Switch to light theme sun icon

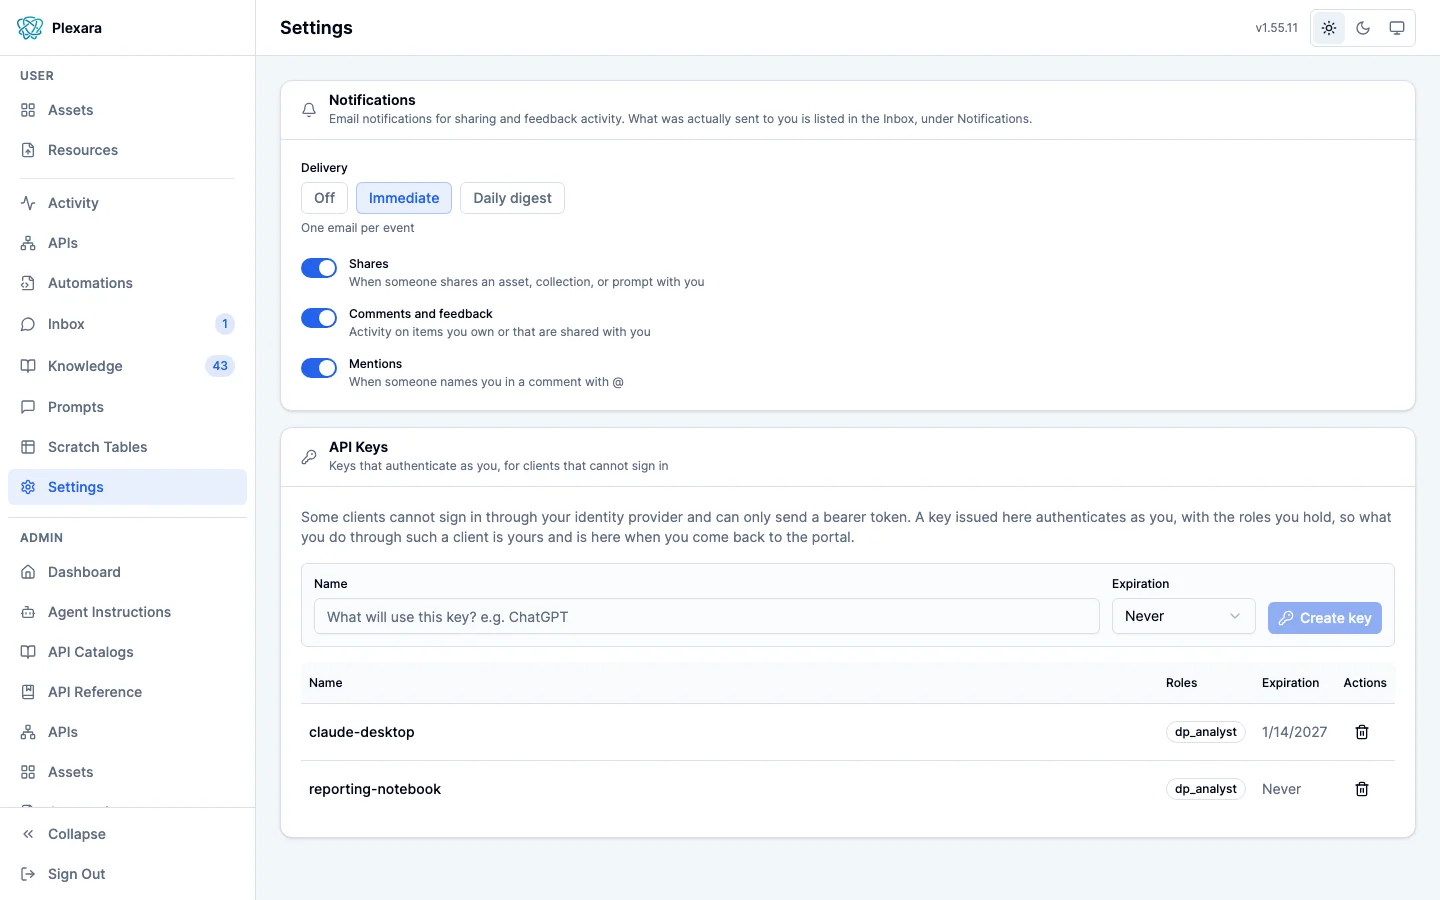tap(1329, 28)
